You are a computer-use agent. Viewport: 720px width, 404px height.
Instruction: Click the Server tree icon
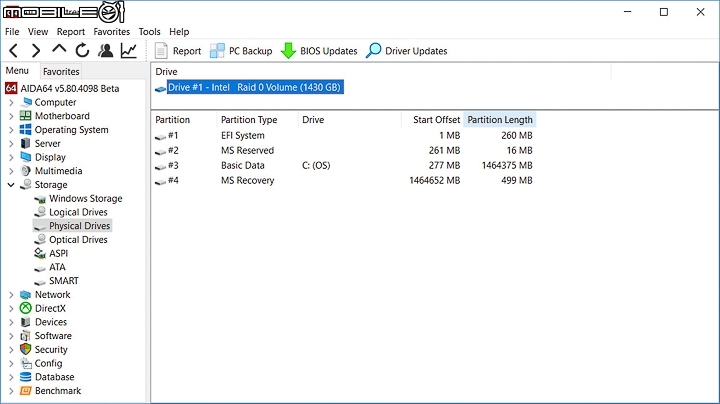[x=26, y=143]
